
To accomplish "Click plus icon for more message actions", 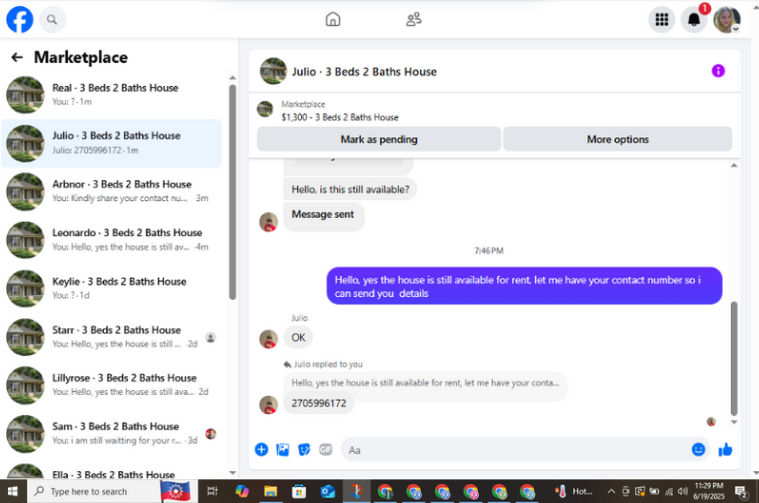I will tap(261, 449).
